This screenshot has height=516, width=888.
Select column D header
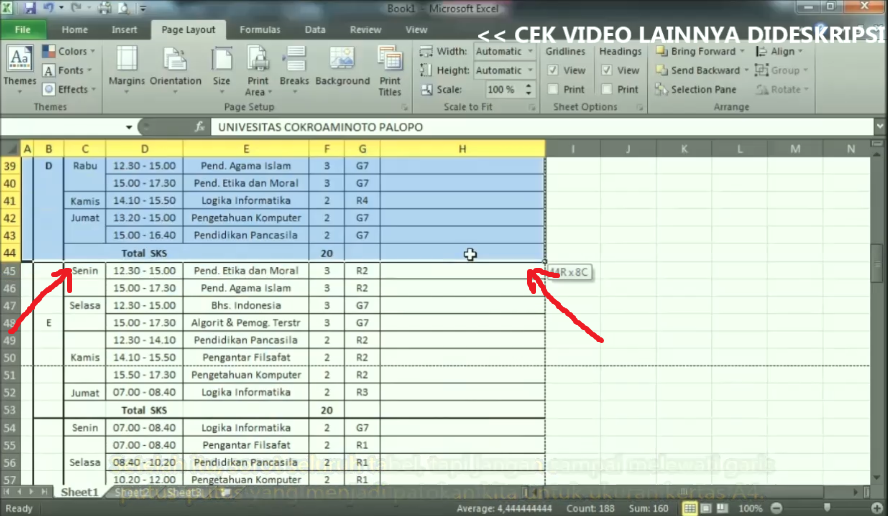[x=144, y=149]
